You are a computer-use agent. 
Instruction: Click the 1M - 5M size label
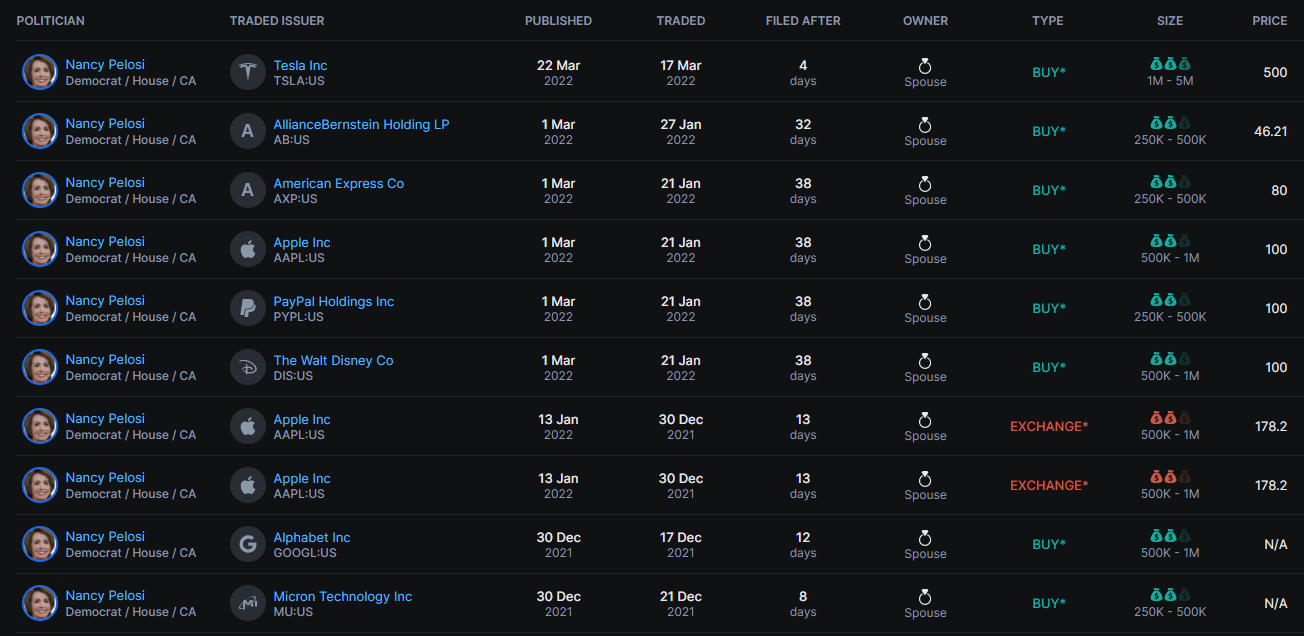point(1170,81)
